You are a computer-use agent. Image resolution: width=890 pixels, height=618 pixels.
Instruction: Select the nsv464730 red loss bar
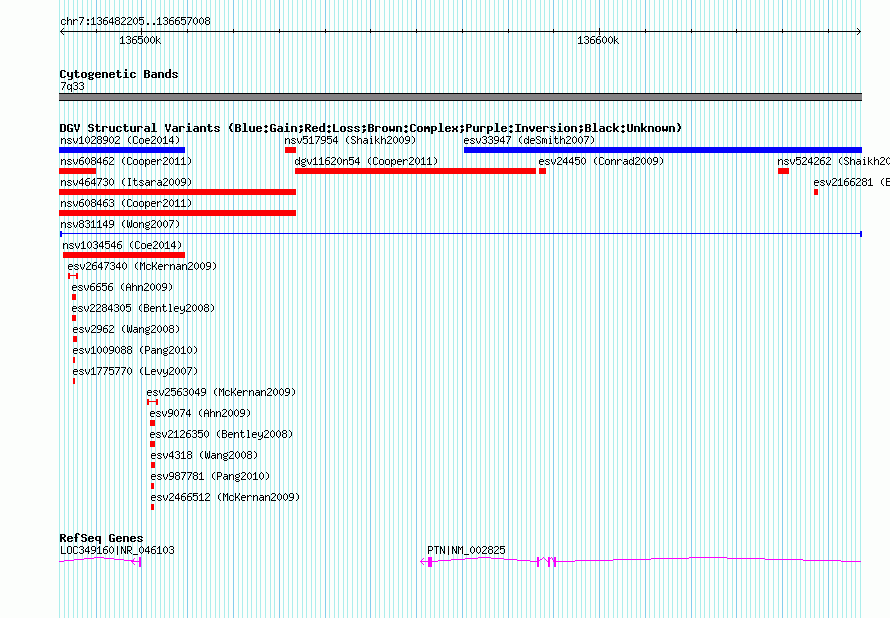coord(177,192)
